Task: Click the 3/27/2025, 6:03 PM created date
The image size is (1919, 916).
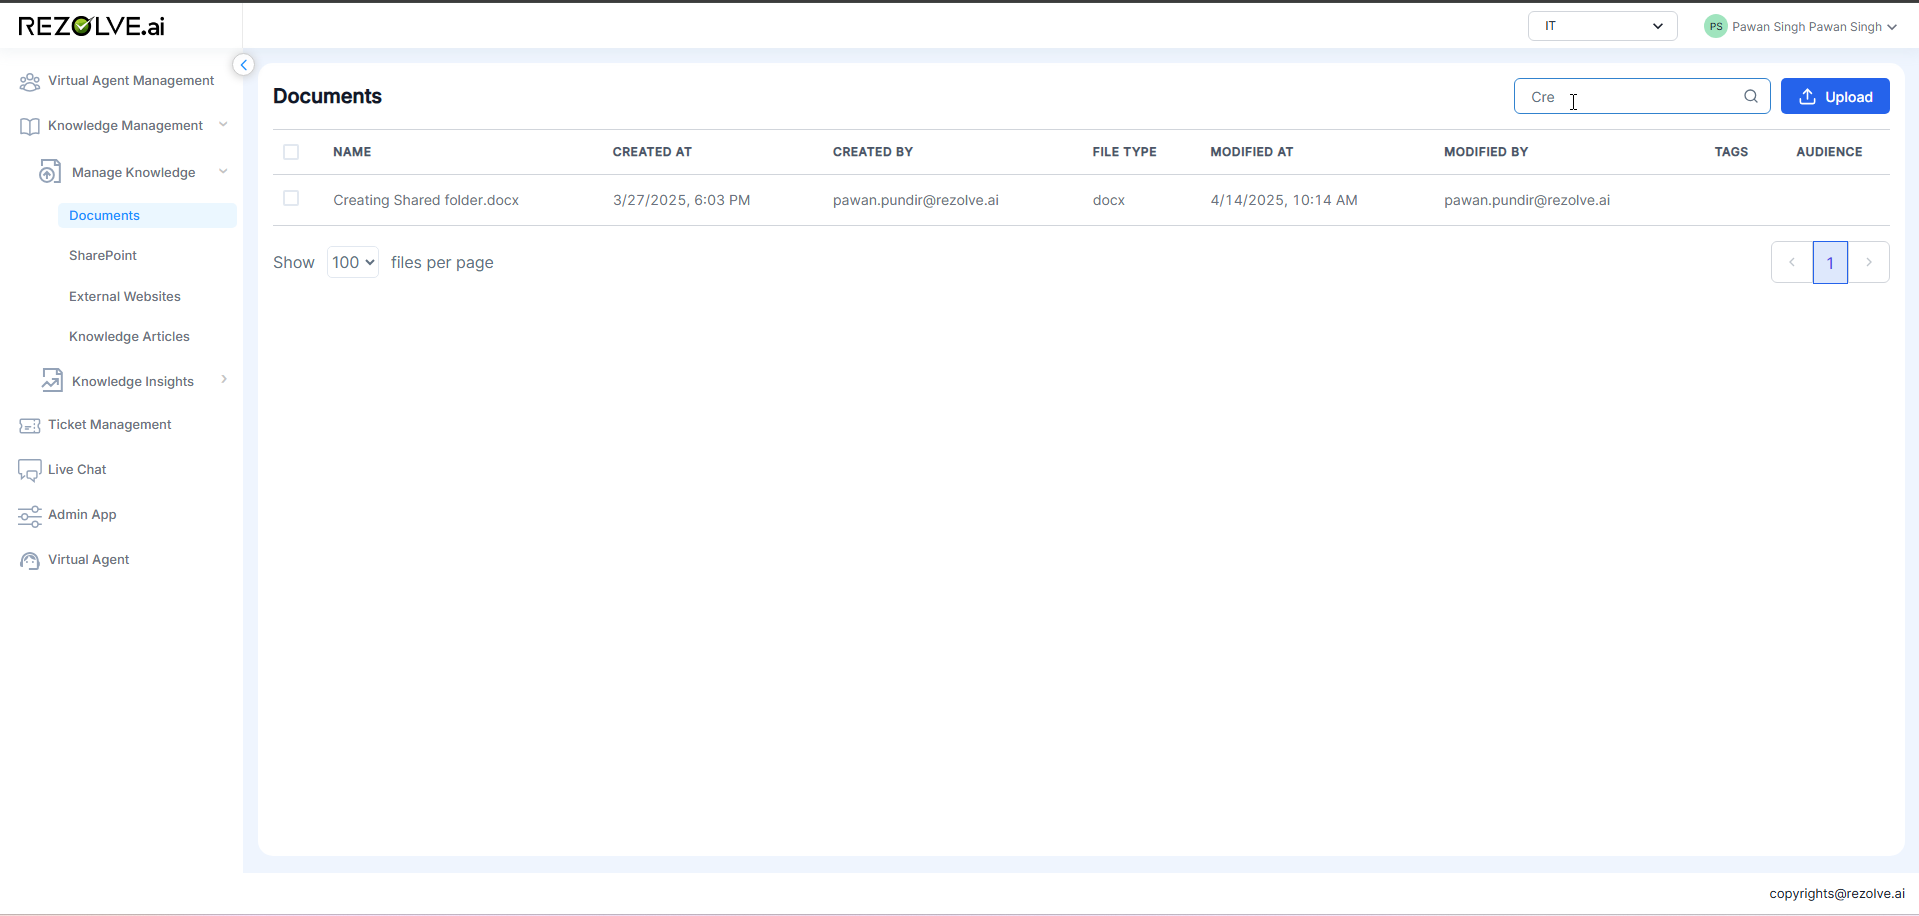Action: 681,200
